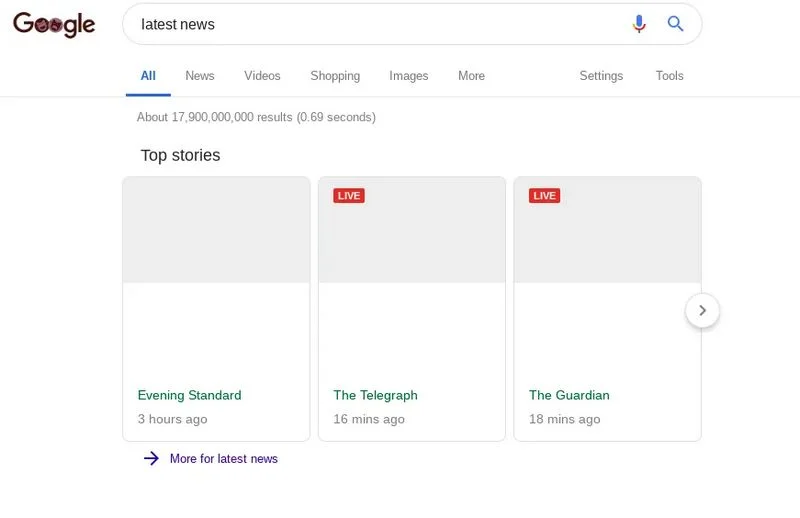Image resolution: width=800 pixels, height=518 pixels.
Task: Click the blue magnifier search icon
Action: pyautogui.click(x=676, y=23)
